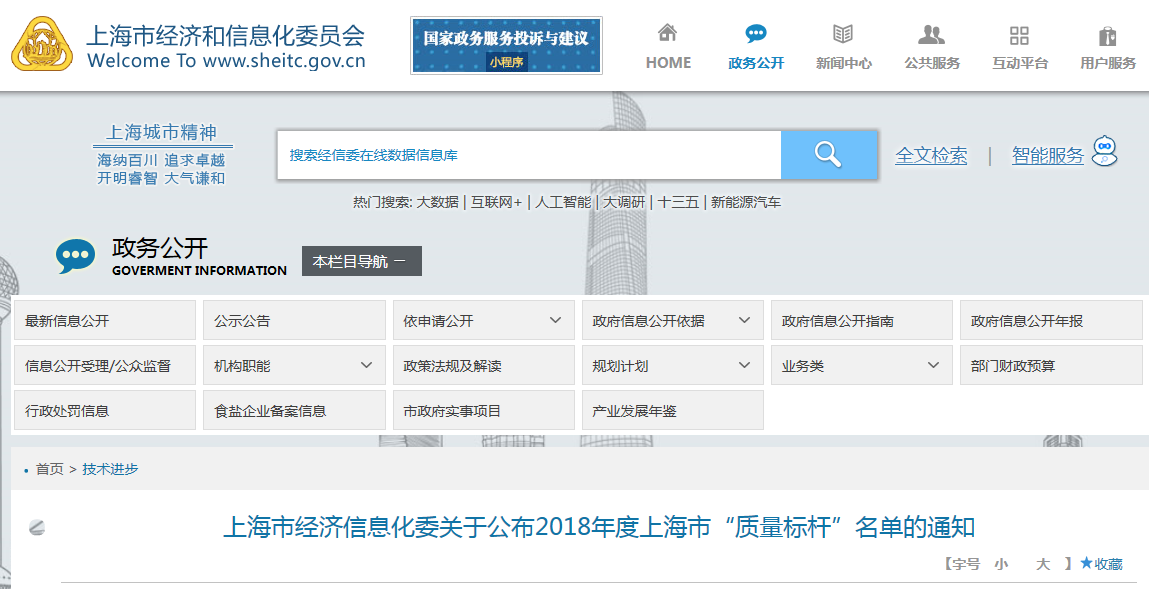Open the 互动平台 grid icon
This screenshot has width=1149, height=589.
[1019, 36]
